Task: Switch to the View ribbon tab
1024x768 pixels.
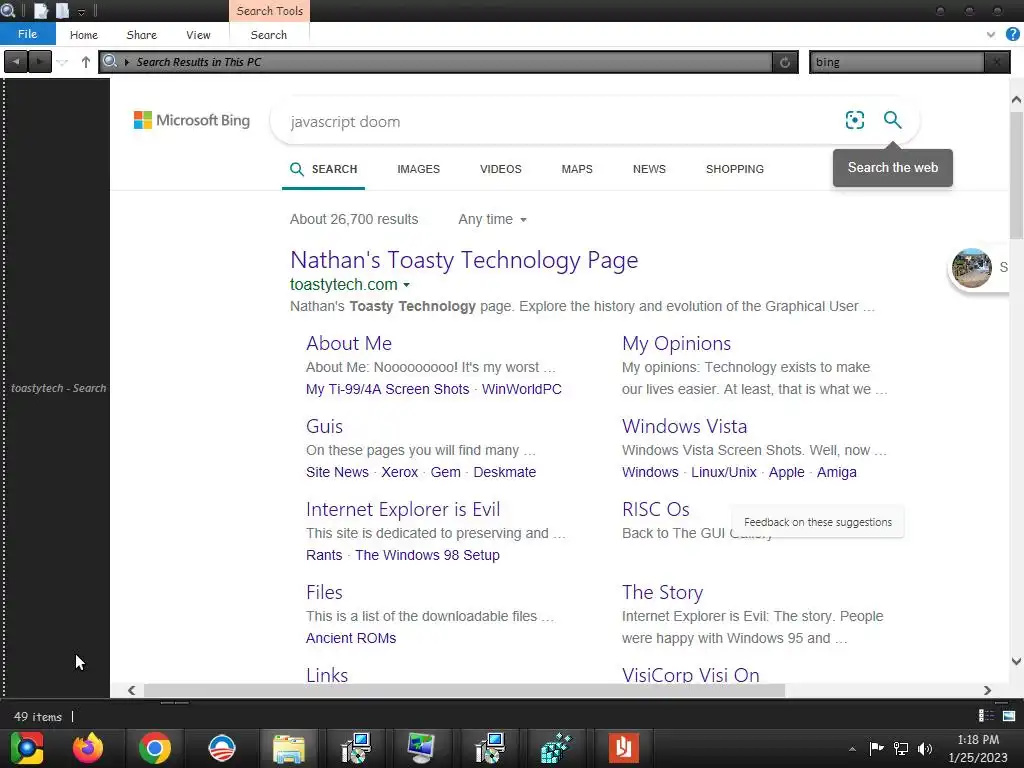Action: [198, 35]
